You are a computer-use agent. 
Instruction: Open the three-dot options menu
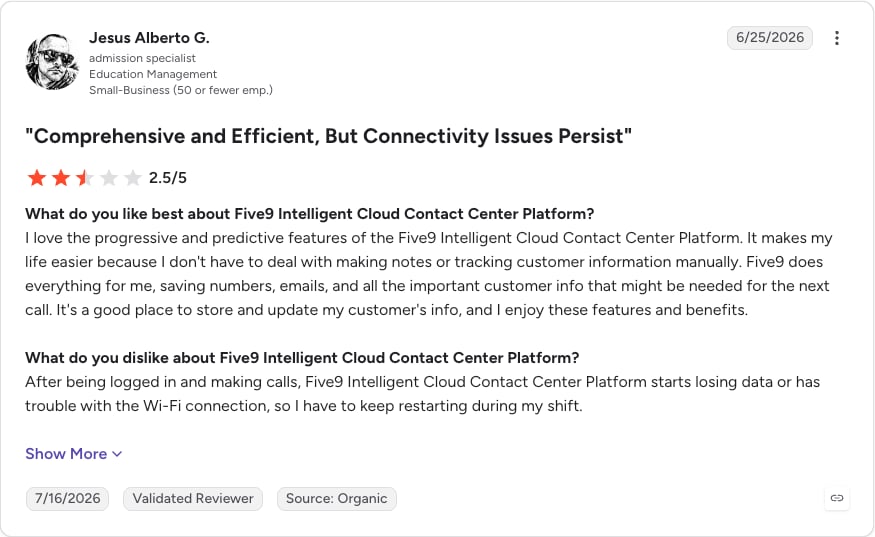click(836, 38)
